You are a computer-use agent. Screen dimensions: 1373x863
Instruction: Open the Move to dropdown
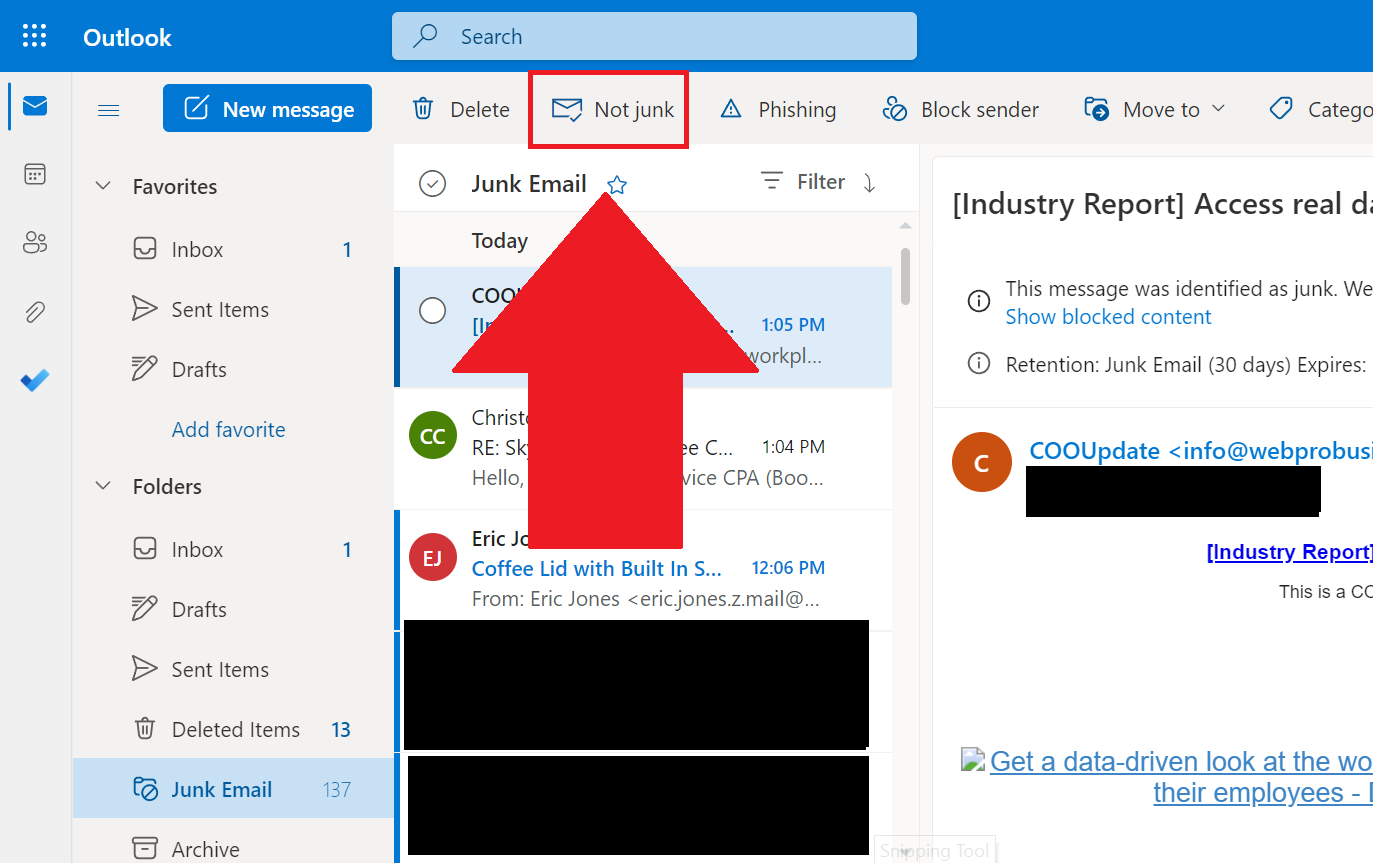(1155, 110)
